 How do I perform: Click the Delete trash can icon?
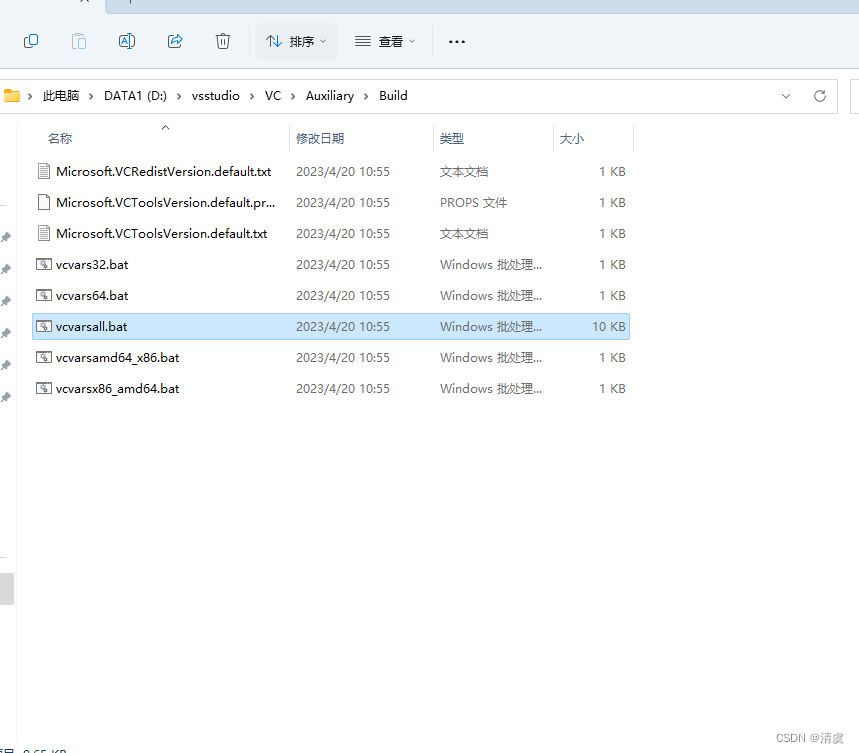tap(223, 41)
